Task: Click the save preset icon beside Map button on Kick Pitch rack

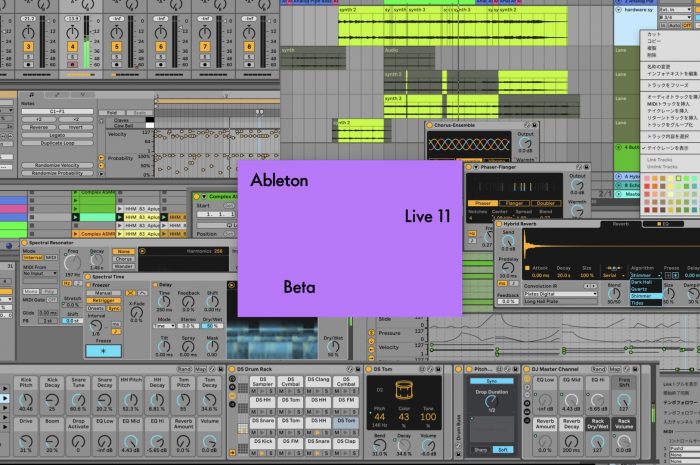Action: (220, 370)
